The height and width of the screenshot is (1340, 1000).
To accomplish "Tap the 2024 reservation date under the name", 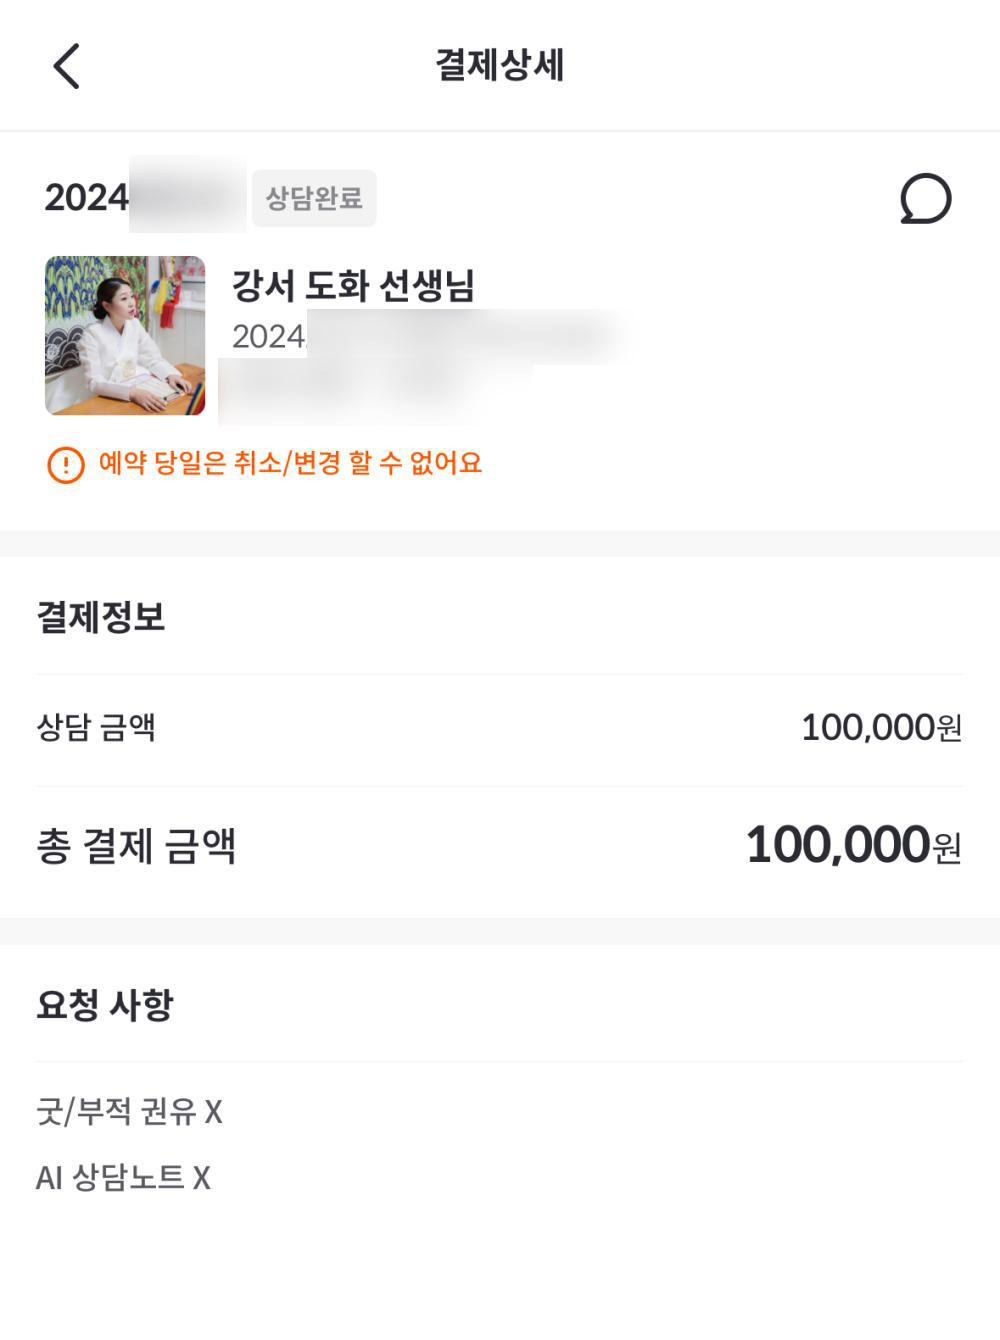I will click(x=268, y=337).
